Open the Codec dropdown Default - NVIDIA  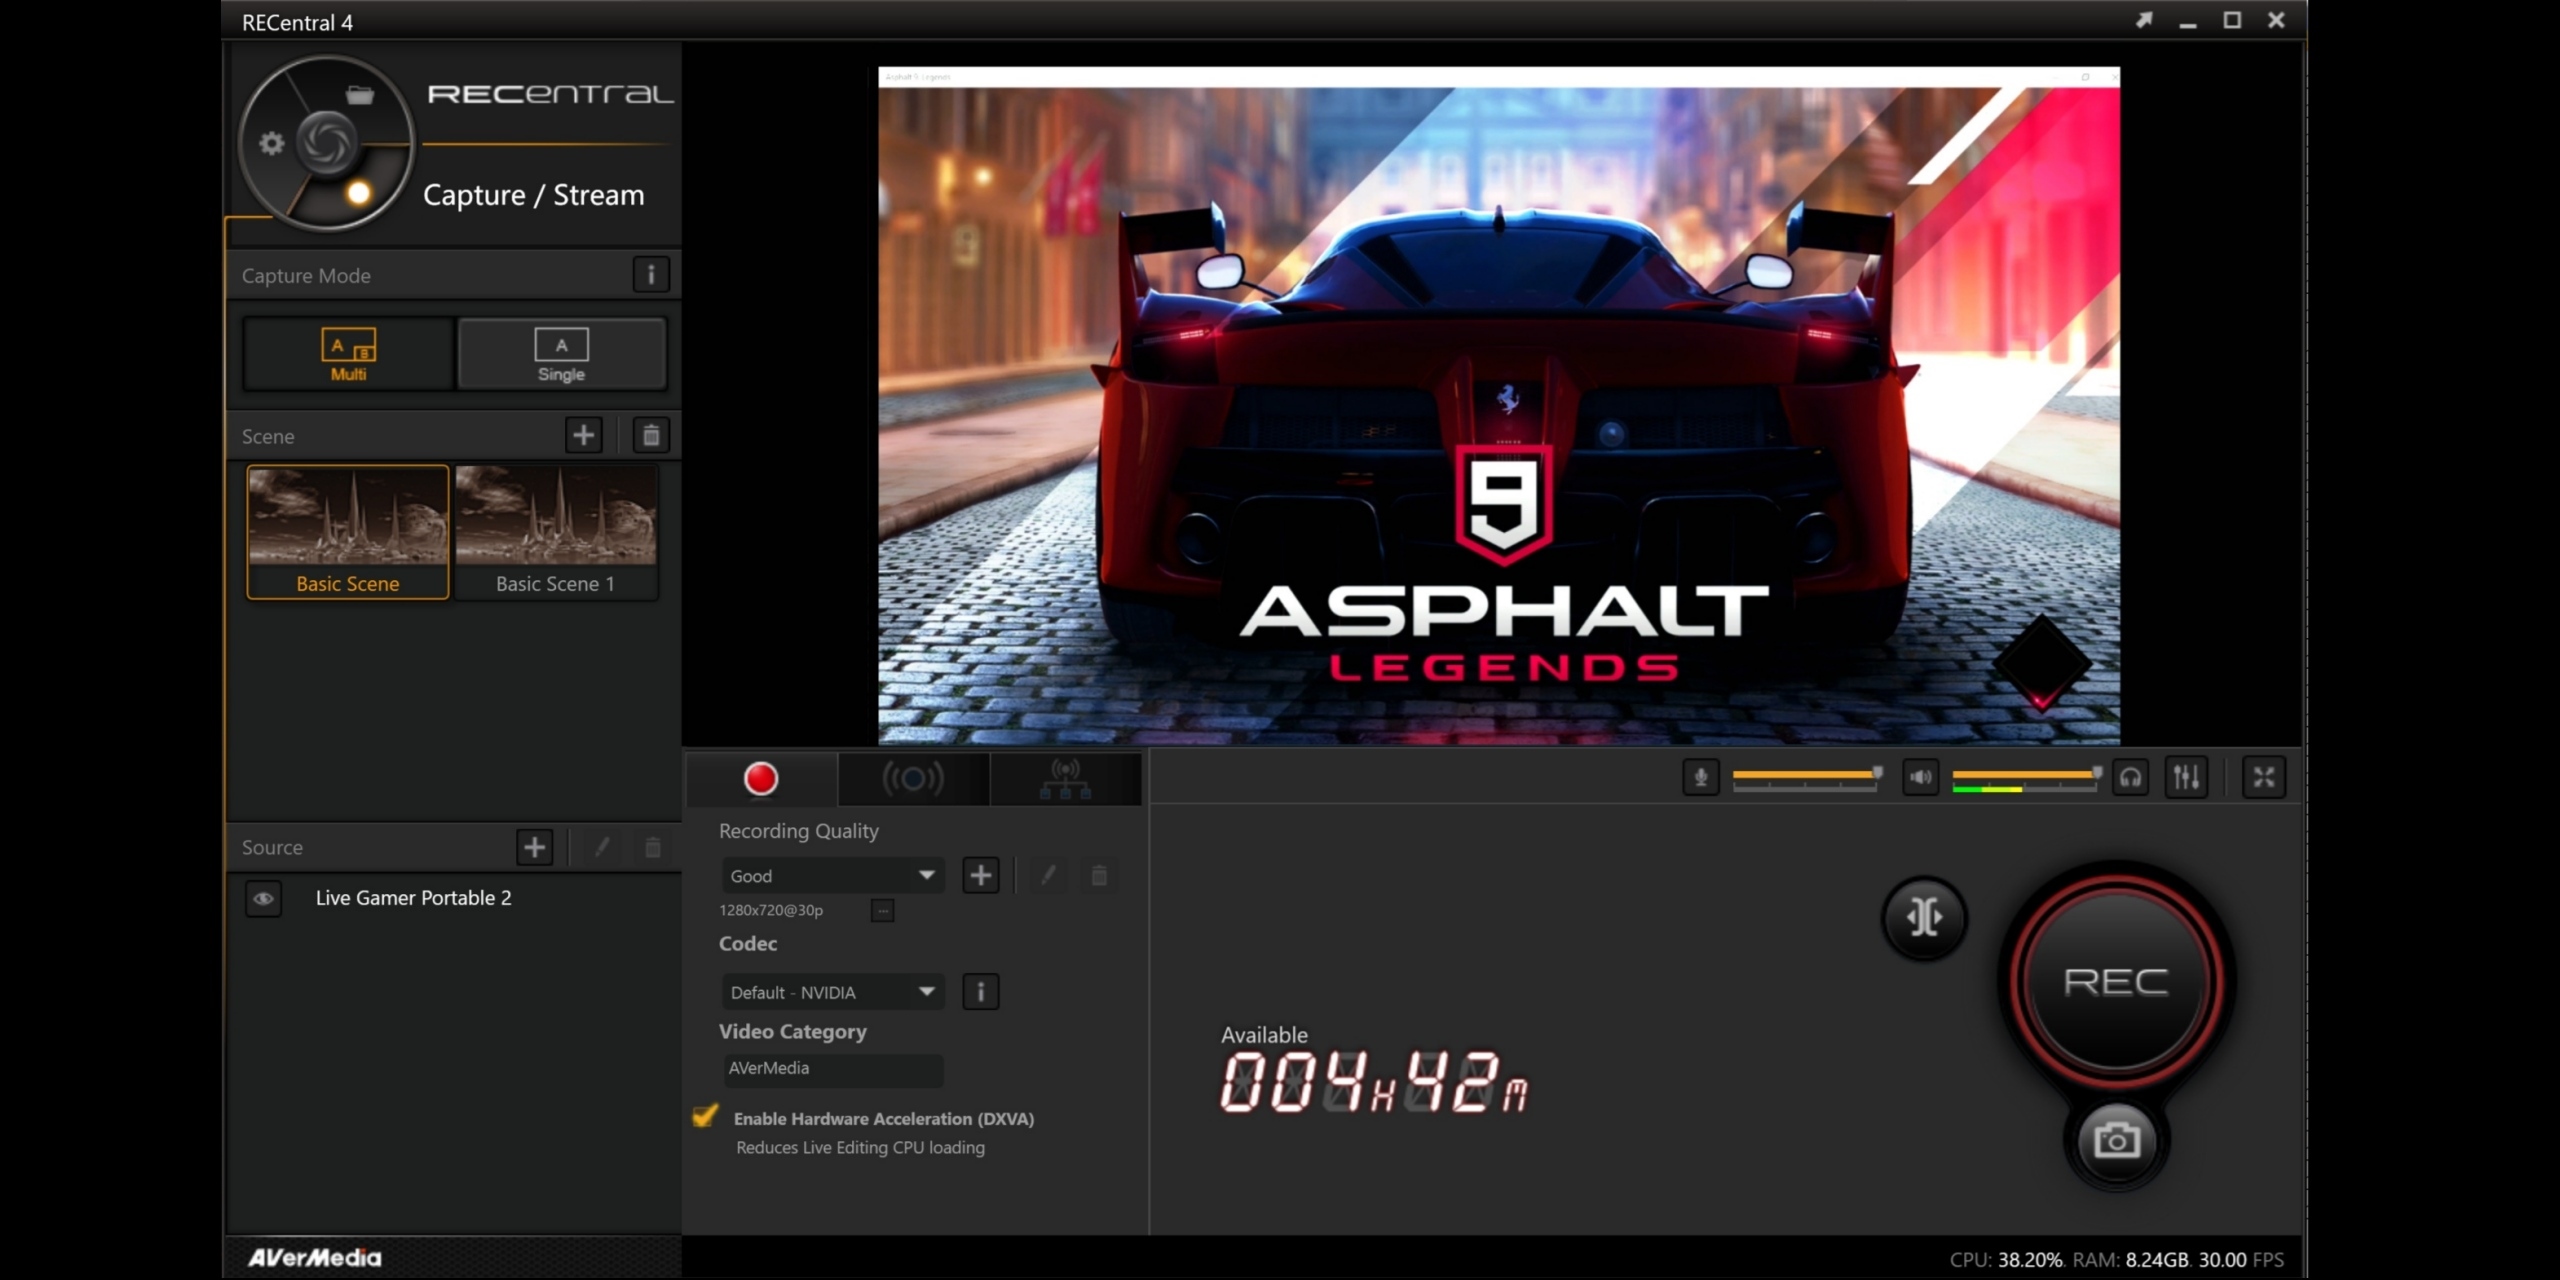coord(832,992)
